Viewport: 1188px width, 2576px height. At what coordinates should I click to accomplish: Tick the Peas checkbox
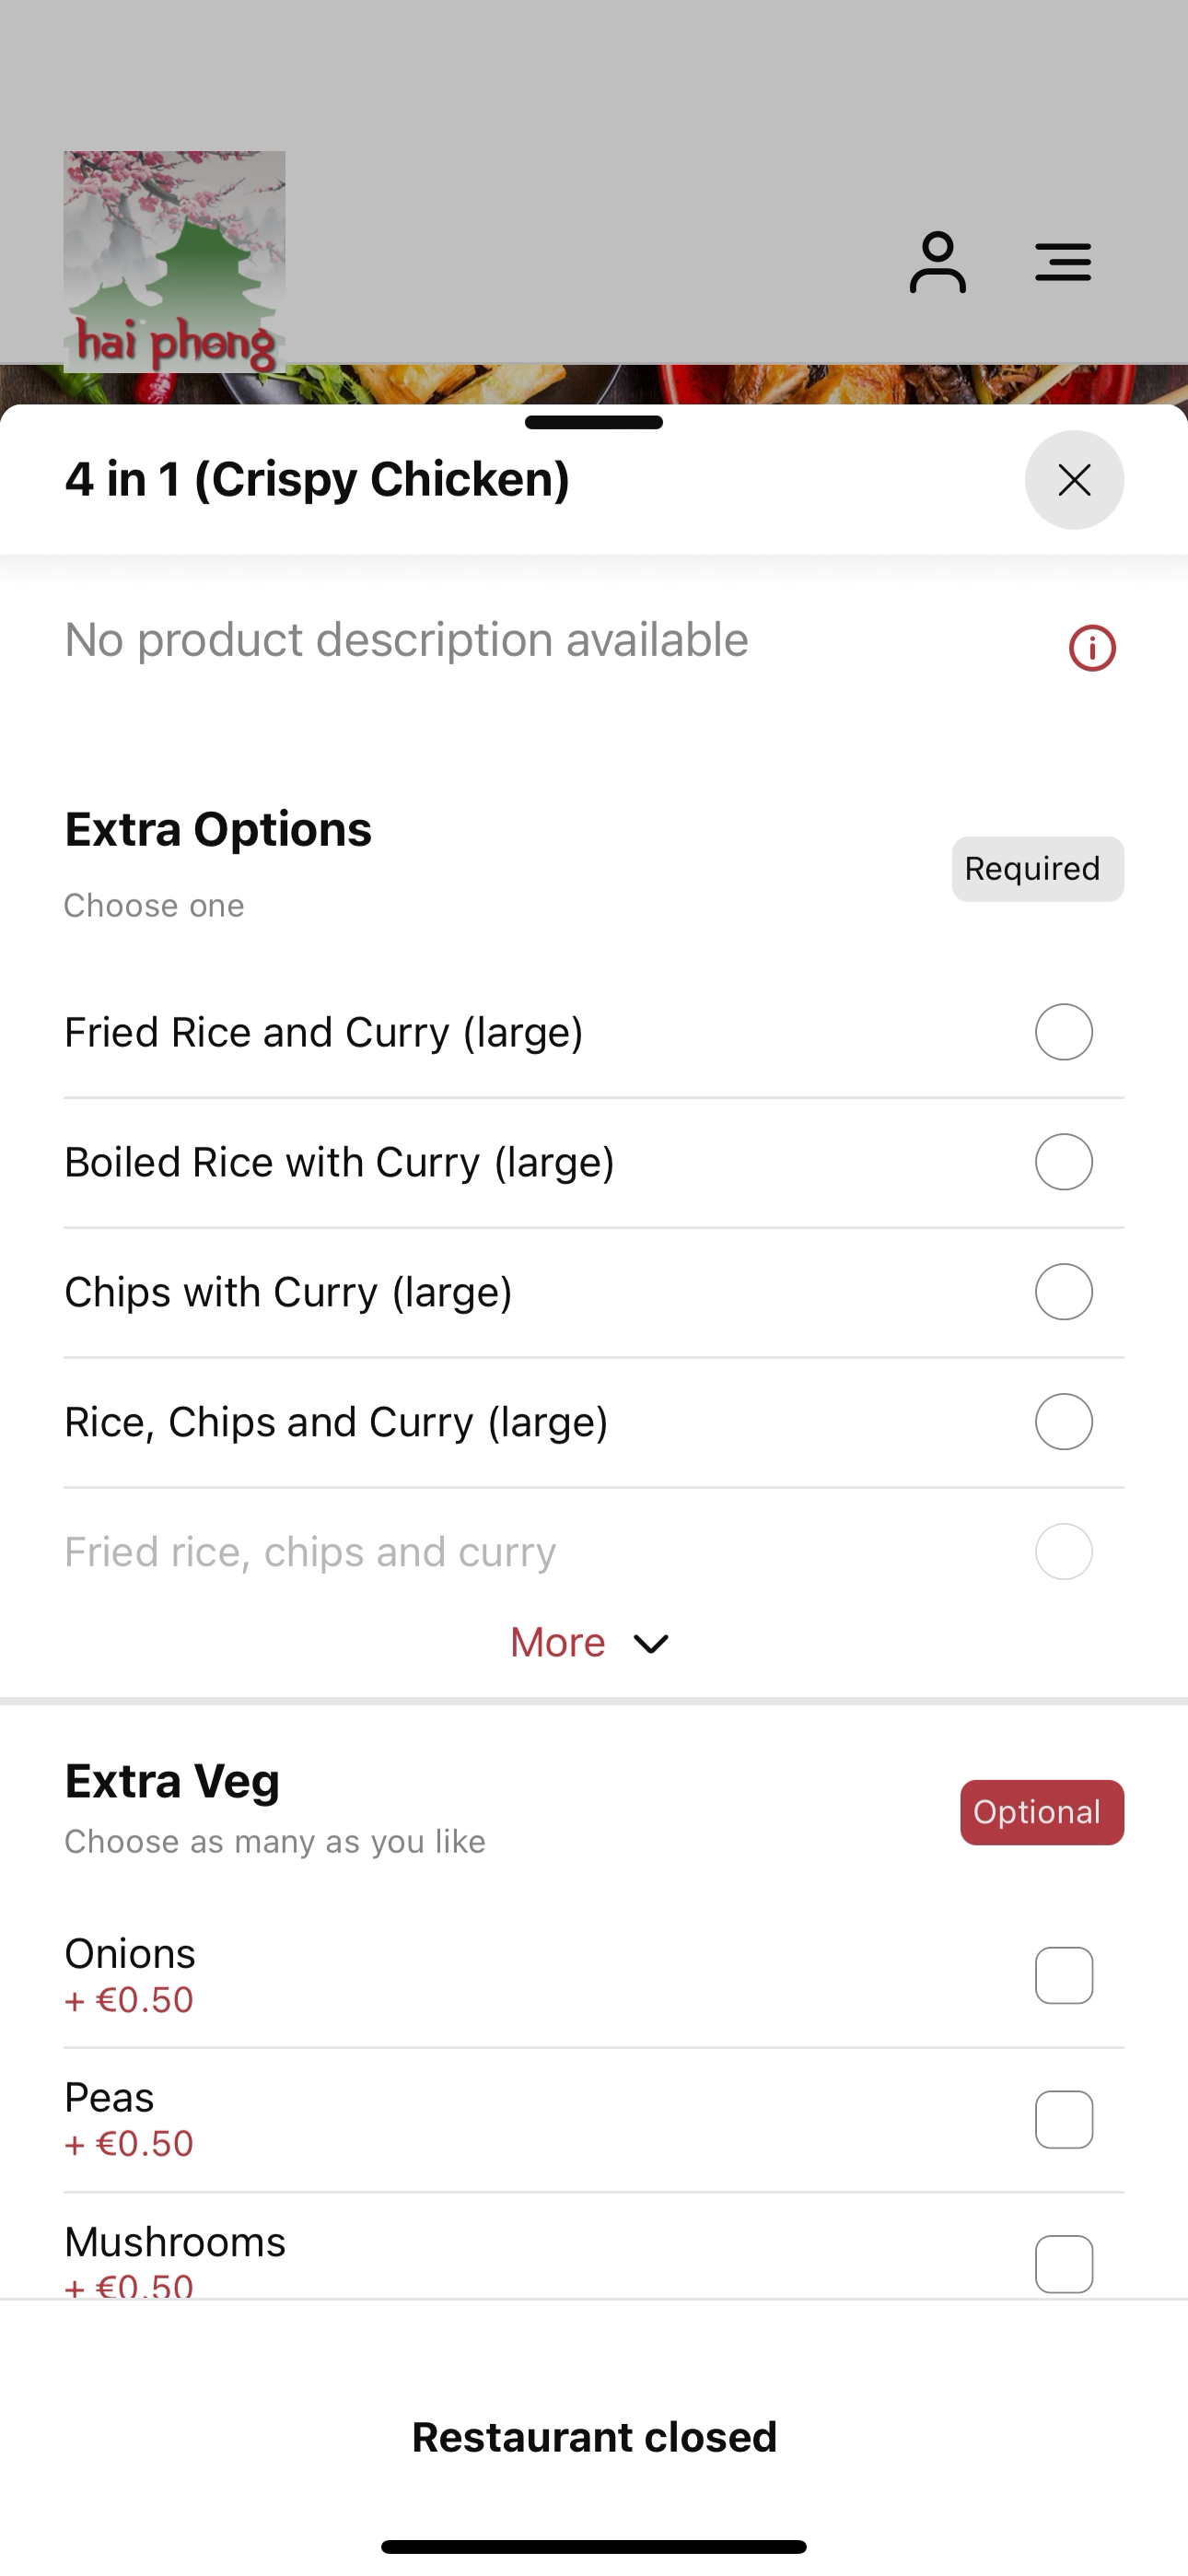point(1064,2119)
